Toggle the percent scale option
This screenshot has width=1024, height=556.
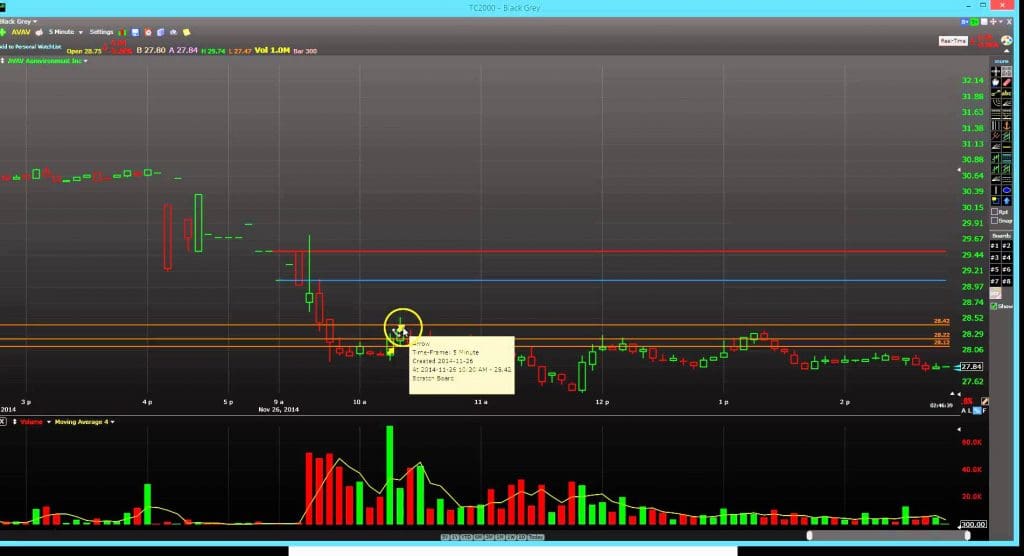[977, 411]
